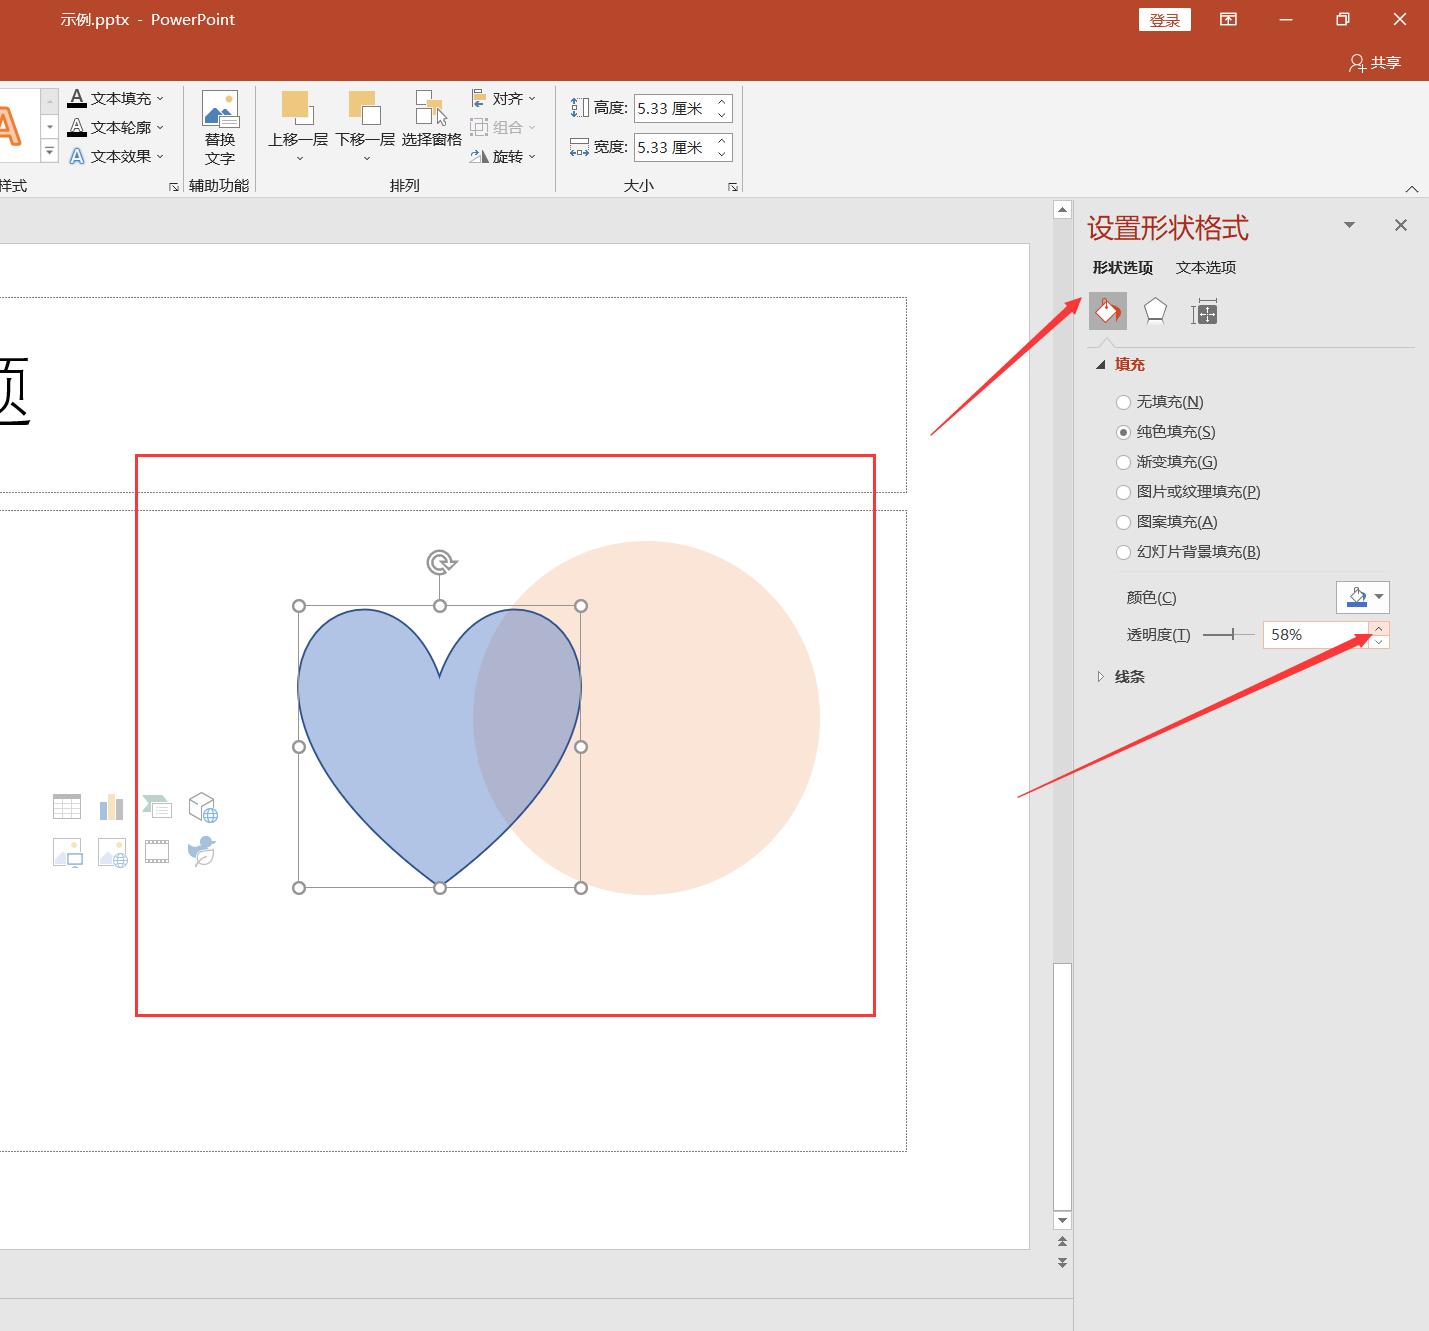The width and height of the screenshot is (1429, 1331).
Task: Insert online picture placeholder icon
Action: pyautogui.click(x=112, y=852)
